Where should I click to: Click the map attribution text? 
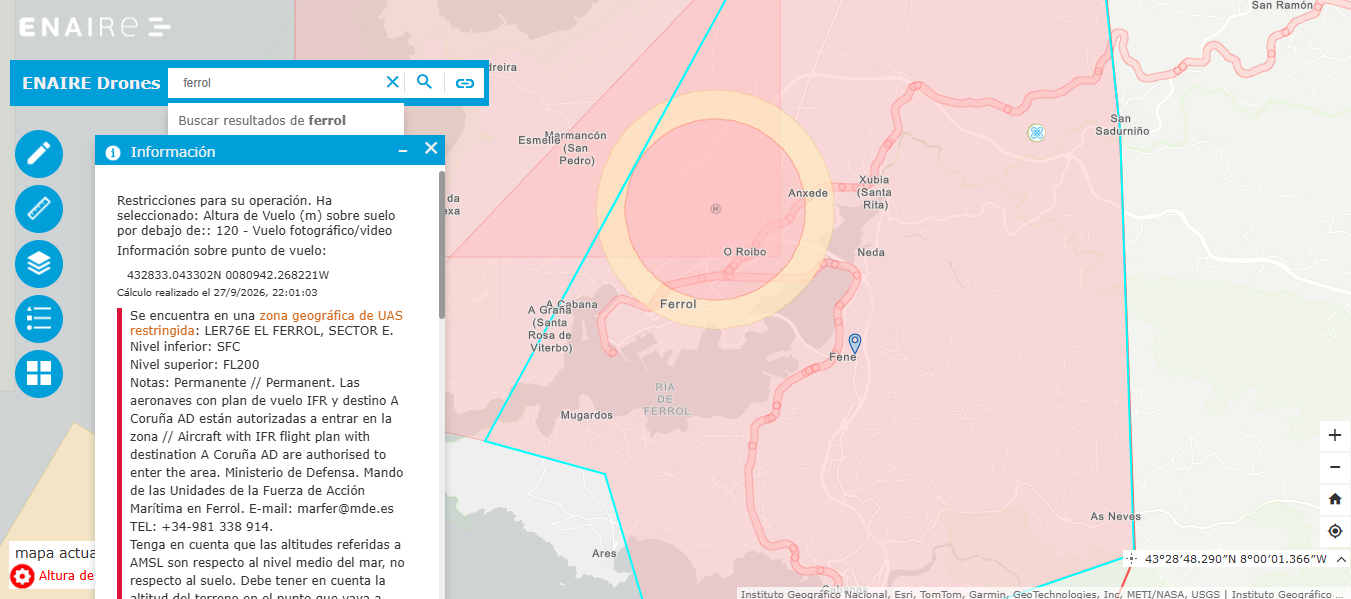(1044, 594)
